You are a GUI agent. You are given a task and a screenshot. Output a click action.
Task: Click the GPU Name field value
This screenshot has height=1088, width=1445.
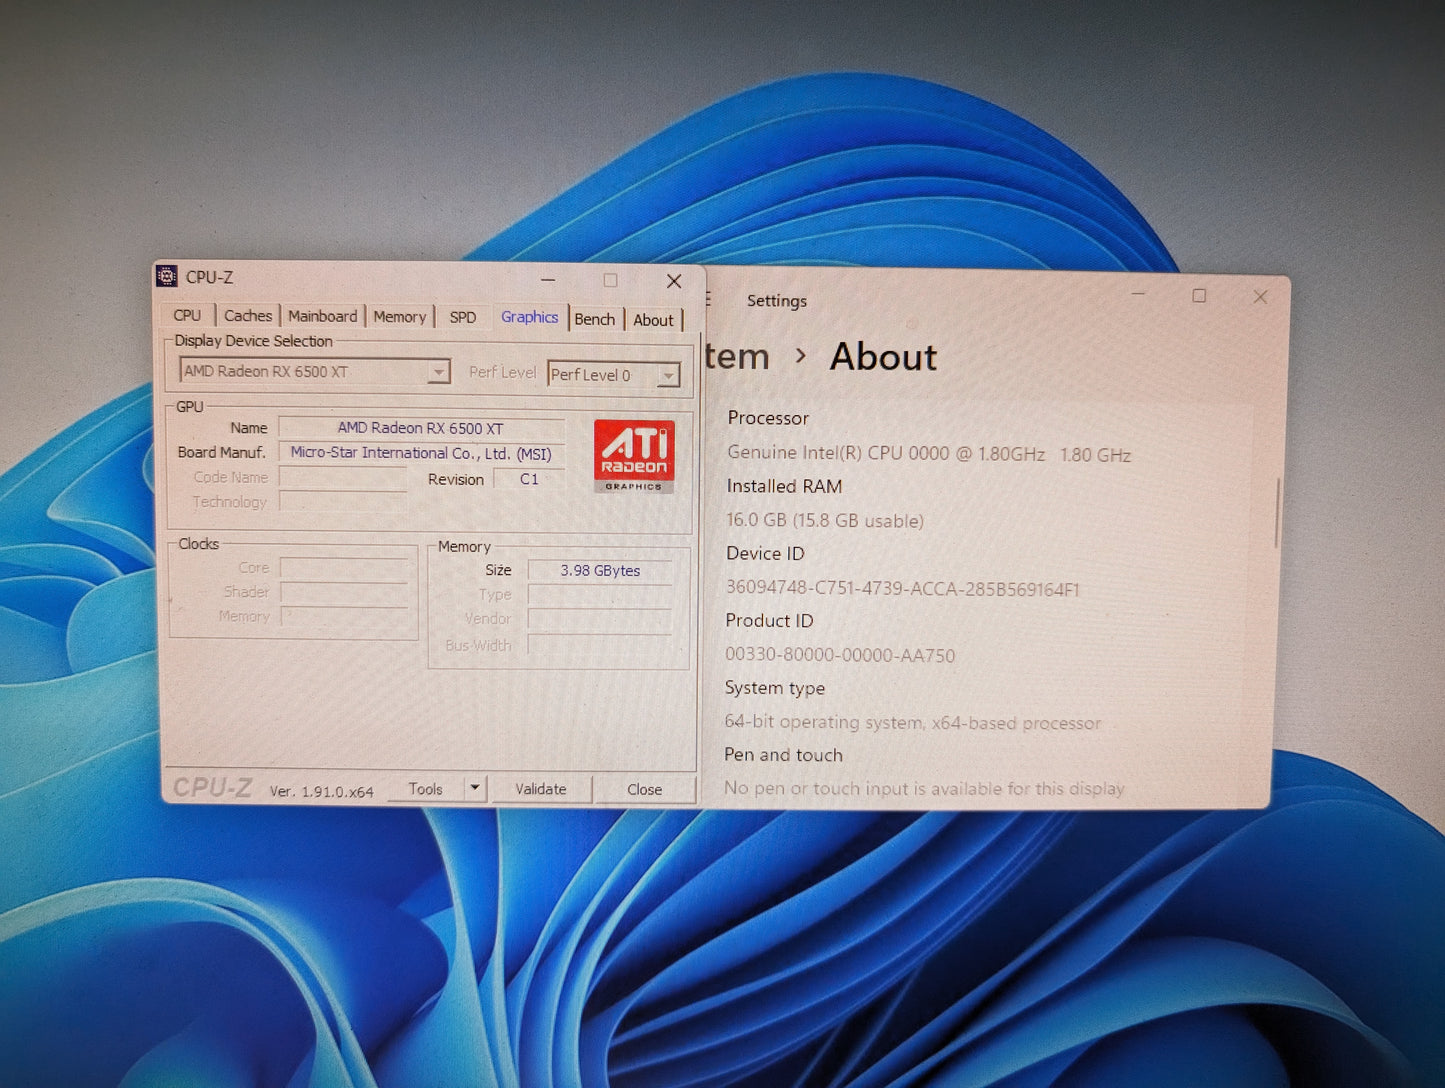[x=421, y=428]
